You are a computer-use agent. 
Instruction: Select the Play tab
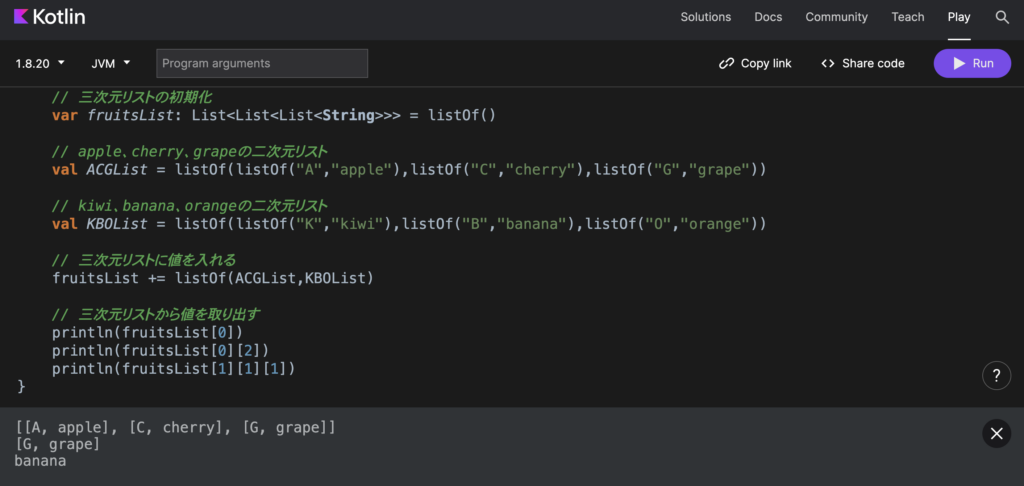coord(959,17)
